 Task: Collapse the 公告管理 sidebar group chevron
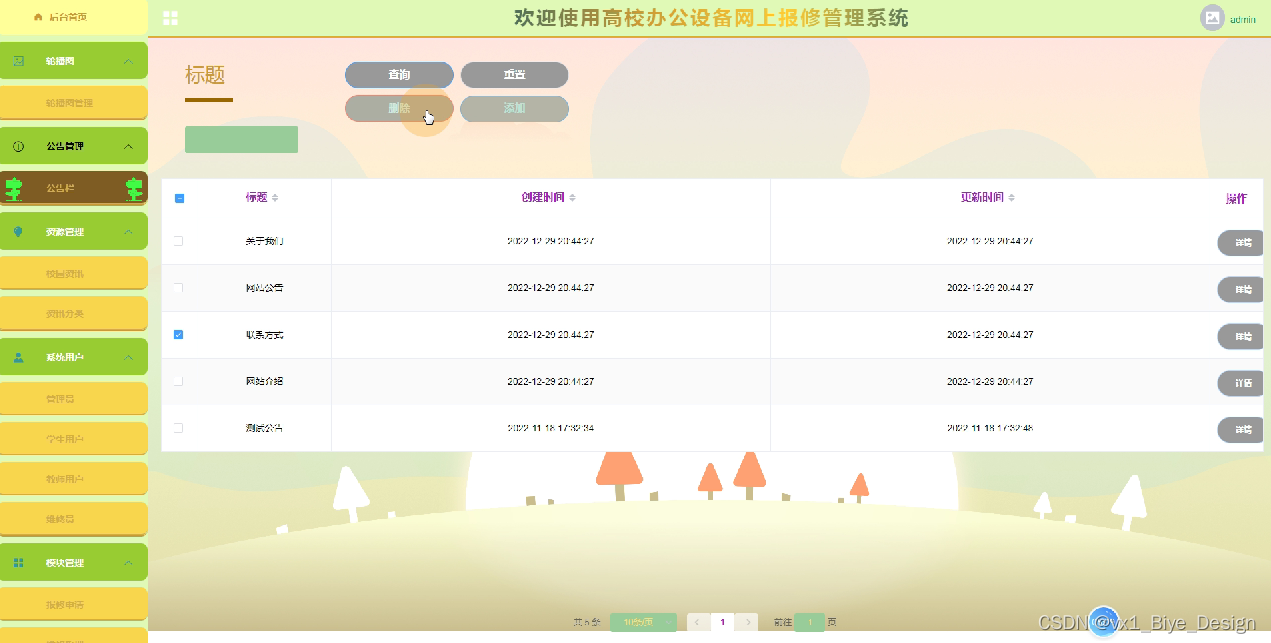pyautogui.click(x=128, y=146)
